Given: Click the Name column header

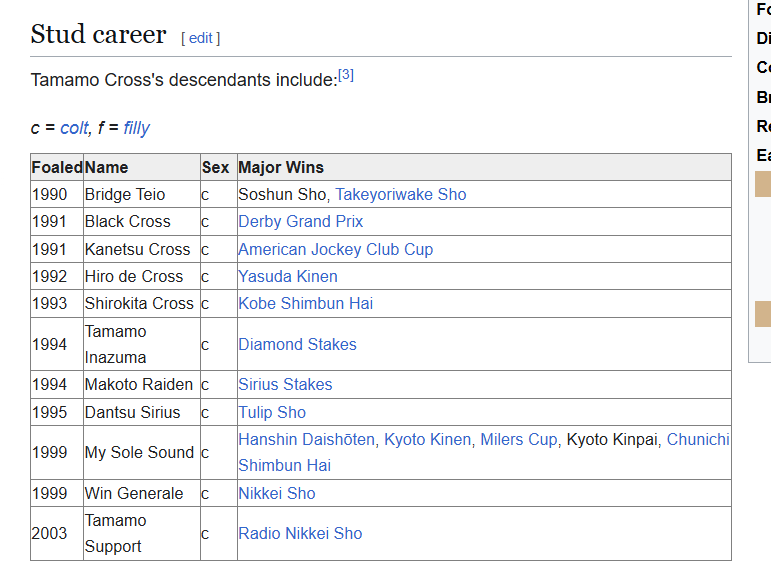Looking at the screenshot, I should pos(142,167).
